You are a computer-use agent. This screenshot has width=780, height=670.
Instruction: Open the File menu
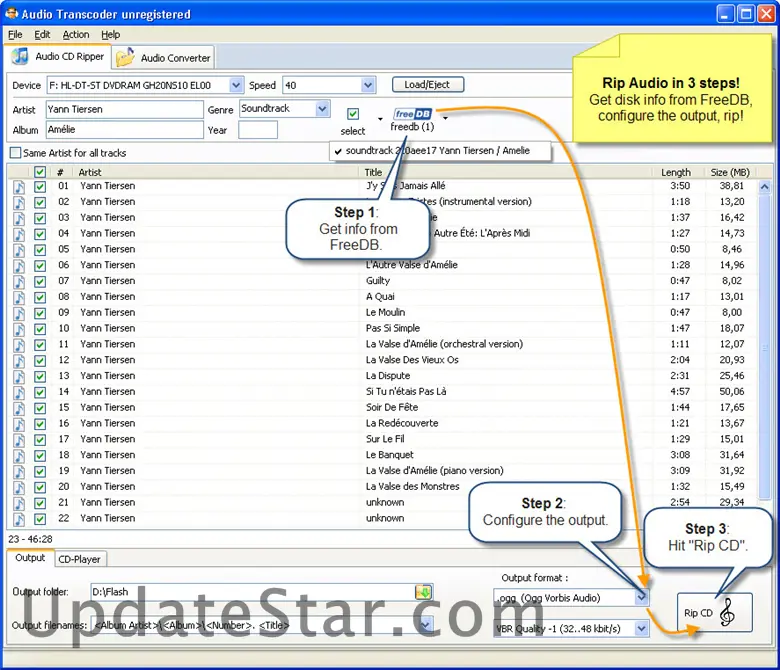tap(15, 34)
